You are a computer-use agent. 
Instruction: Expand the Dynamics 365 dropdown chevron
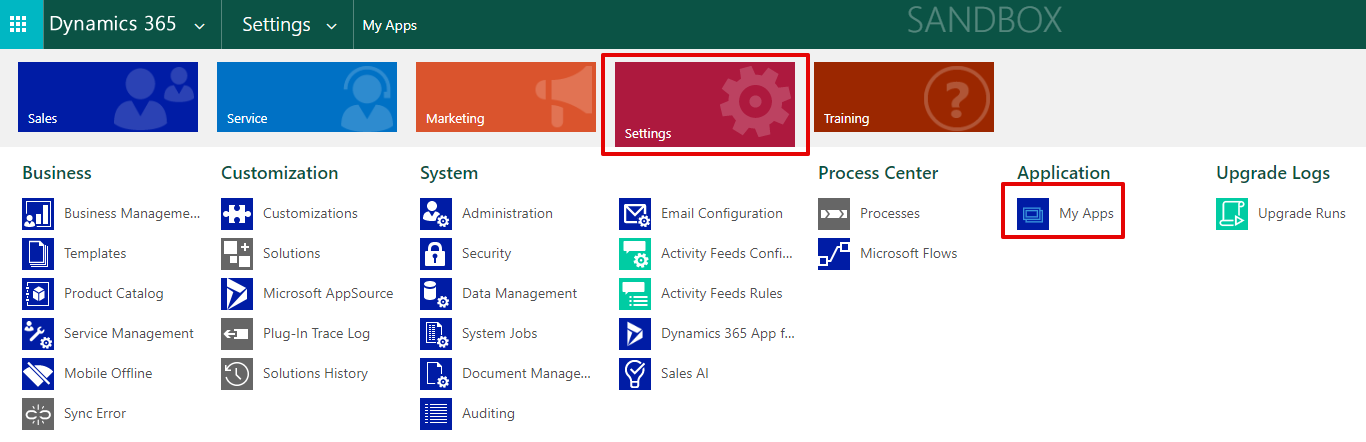[200, 26]
